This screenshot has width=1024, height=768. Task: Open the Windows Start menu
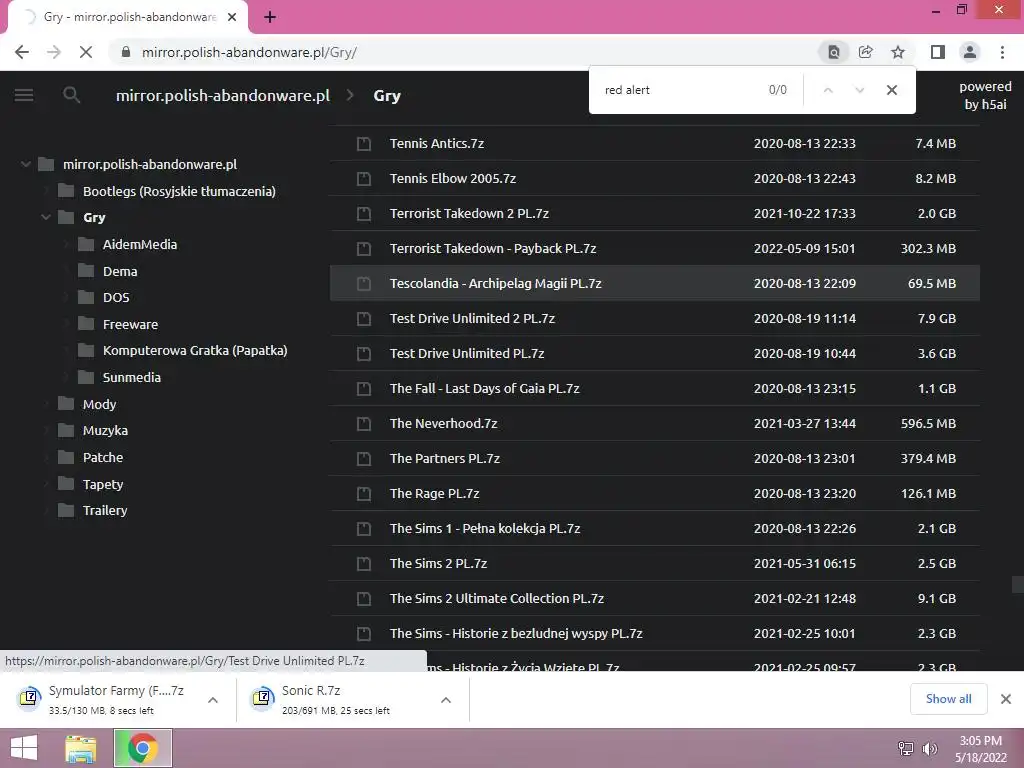24,748
